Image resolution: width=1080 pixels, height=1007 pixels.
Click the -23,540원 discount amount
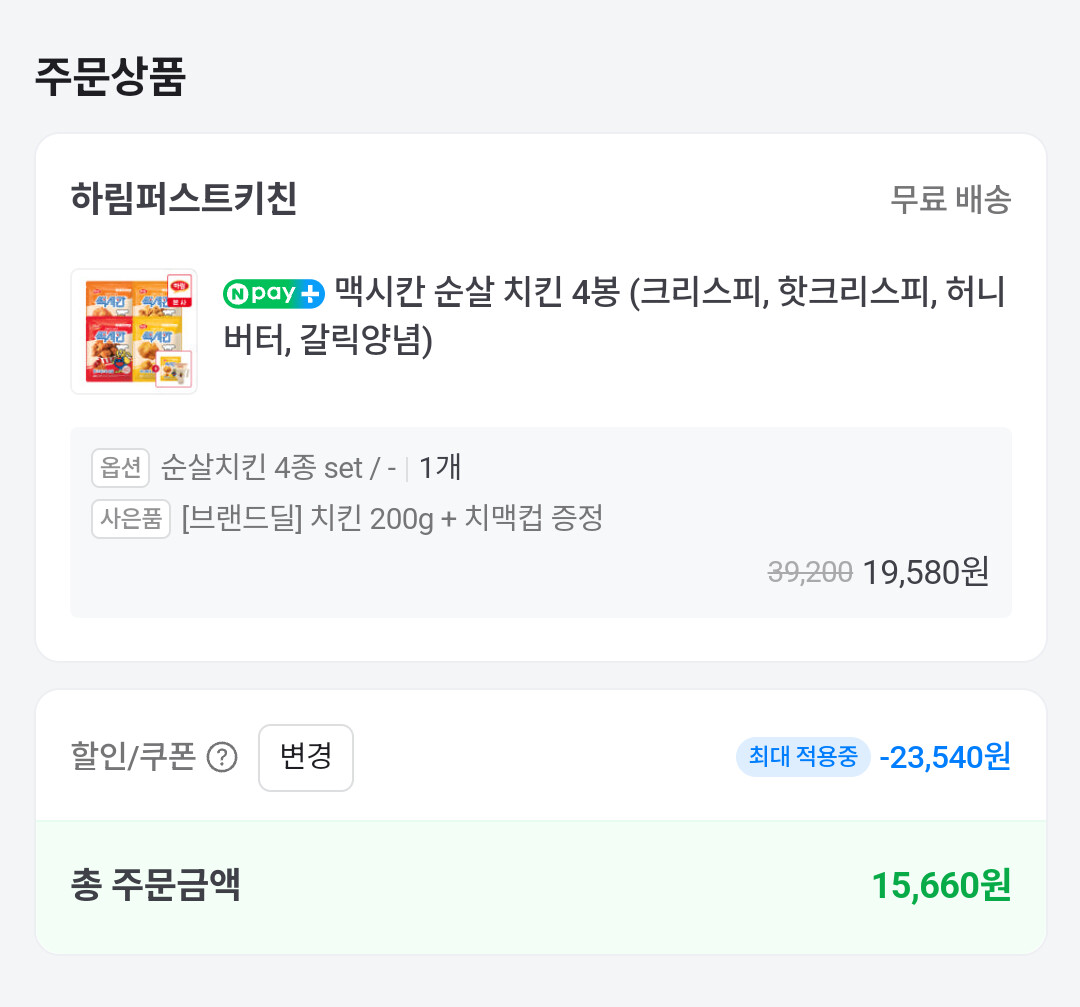945,757
